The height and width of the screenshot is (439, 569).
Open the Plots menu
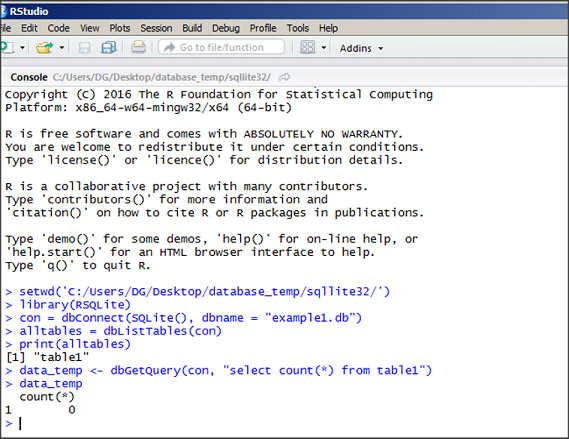[120, 28]
